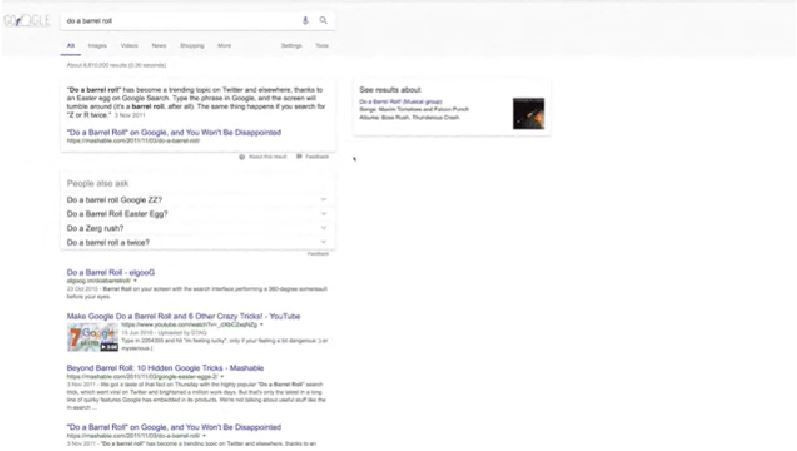Image resolution: width=797 pixels, height=451 pixels.
Task: Click the results count text 'About ... results'
Action: pyautogui.click(x=116, y=66)
